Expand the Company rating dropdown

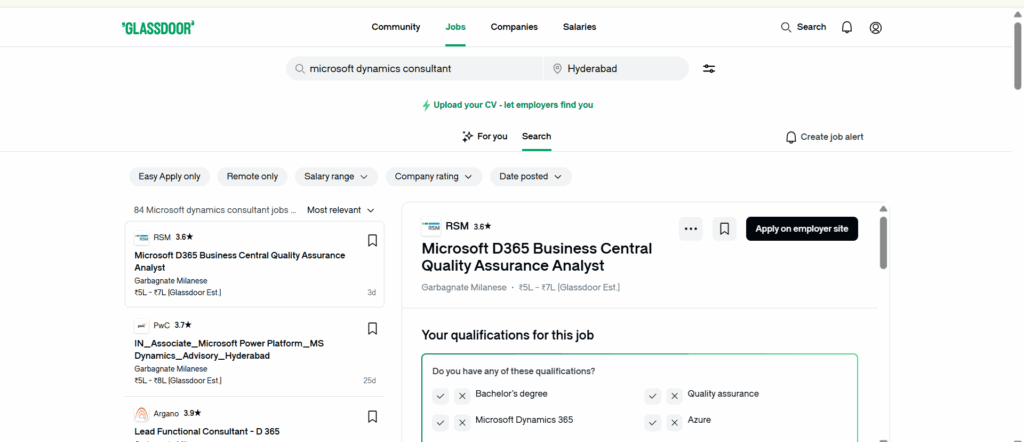click(x=433, y=177)
